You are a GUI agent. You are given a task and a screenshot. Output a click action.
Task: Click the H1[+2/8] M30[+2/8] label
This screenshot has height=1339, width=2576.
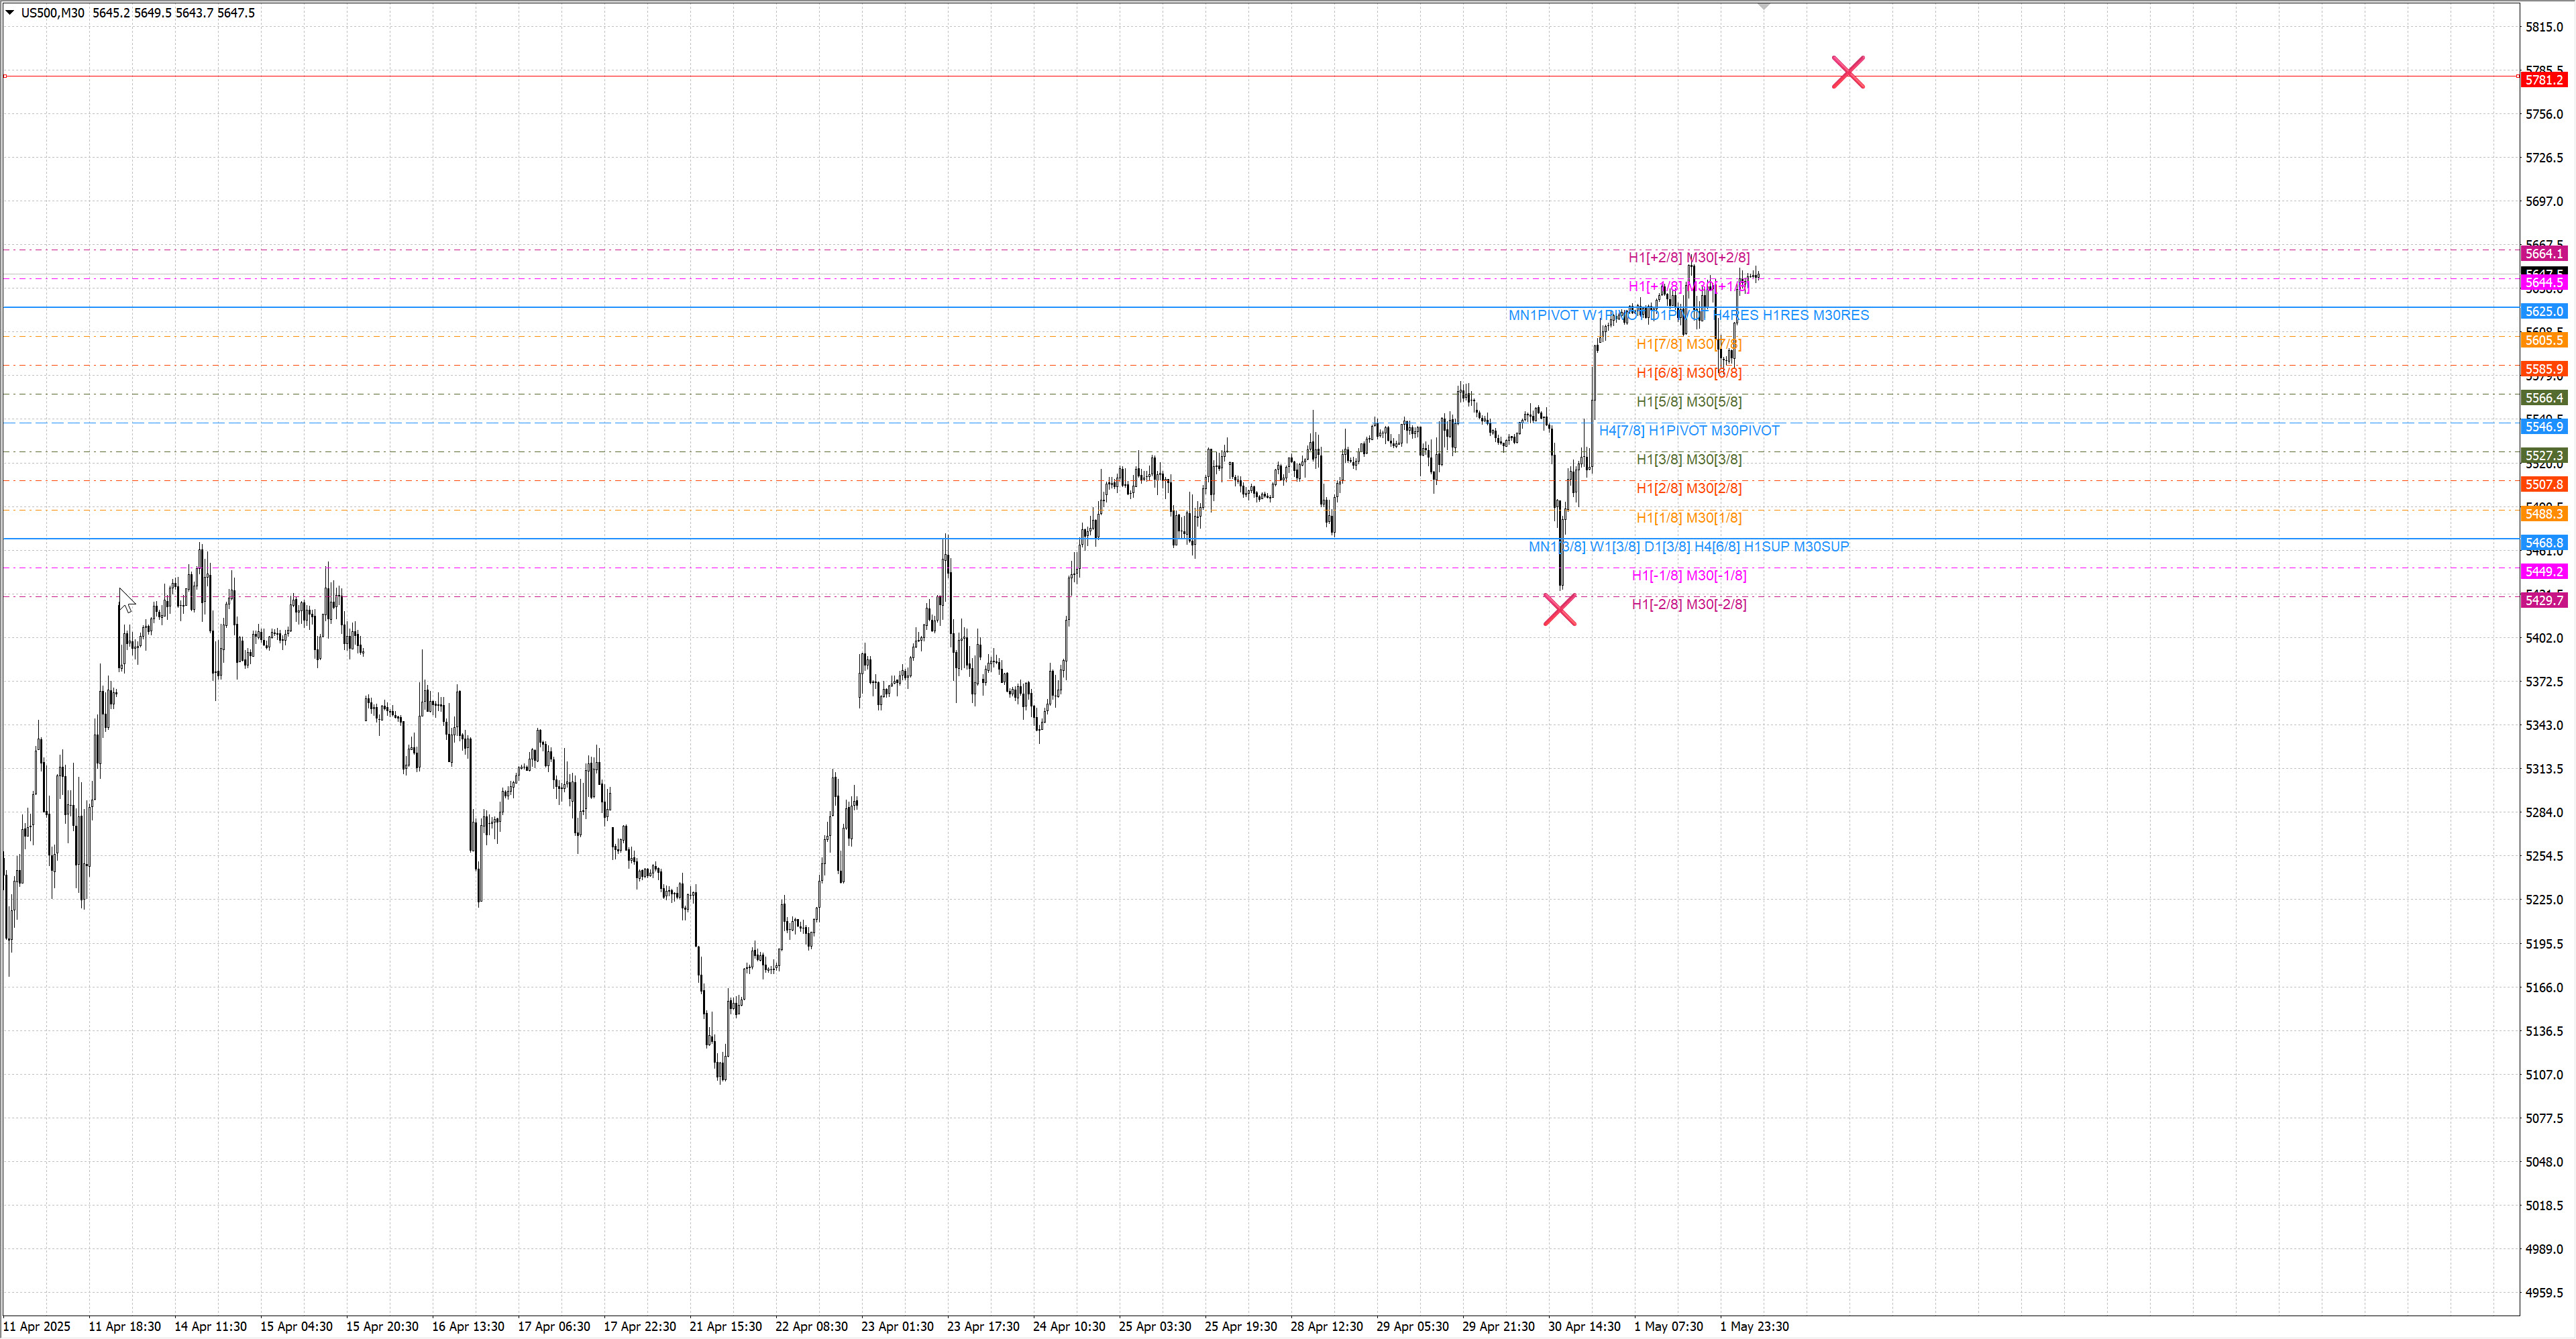tap(1688, 257)
